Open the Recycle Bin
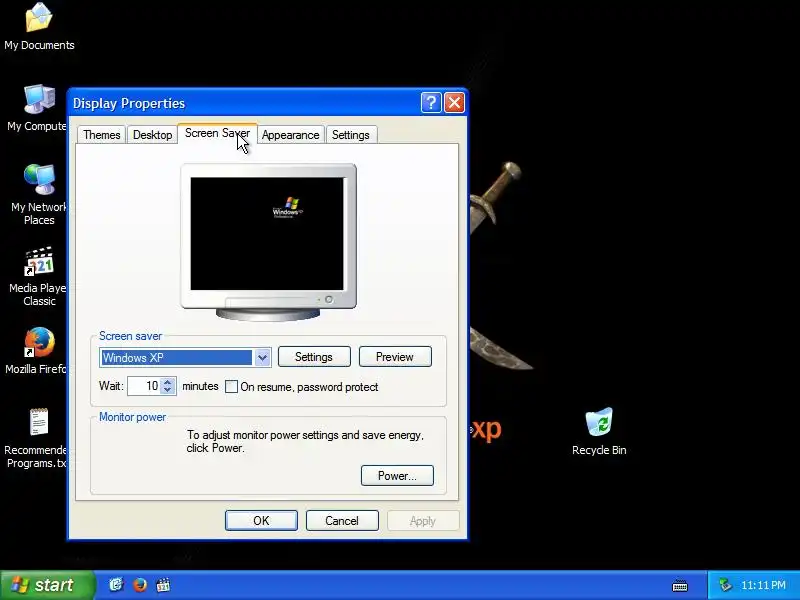Screen dimensions: 800x600 point(599,432)
